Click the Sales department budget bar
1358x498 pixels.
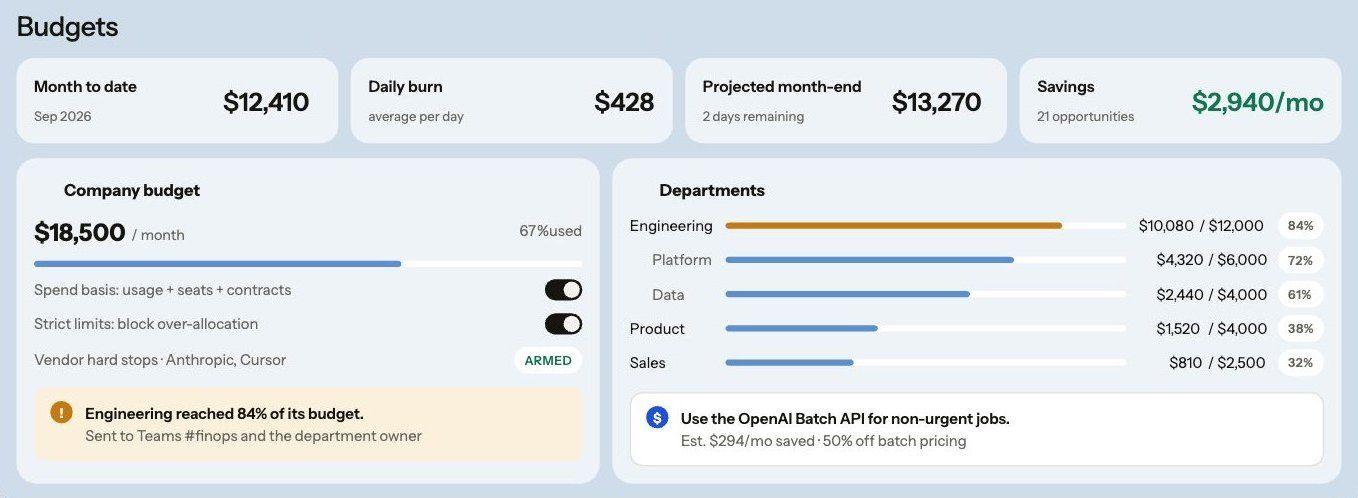click(x=925, y=362)
